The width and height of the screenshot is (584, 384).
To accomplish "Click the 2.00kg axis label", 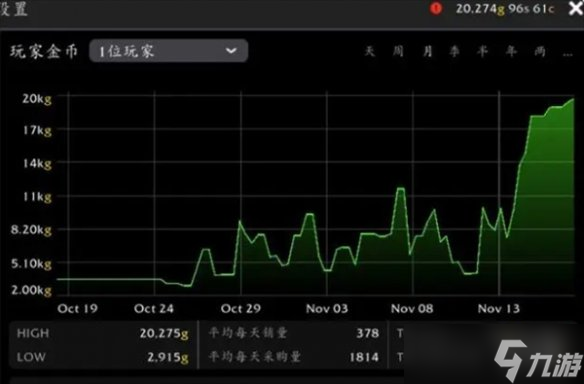I will [x=31, y=290].
